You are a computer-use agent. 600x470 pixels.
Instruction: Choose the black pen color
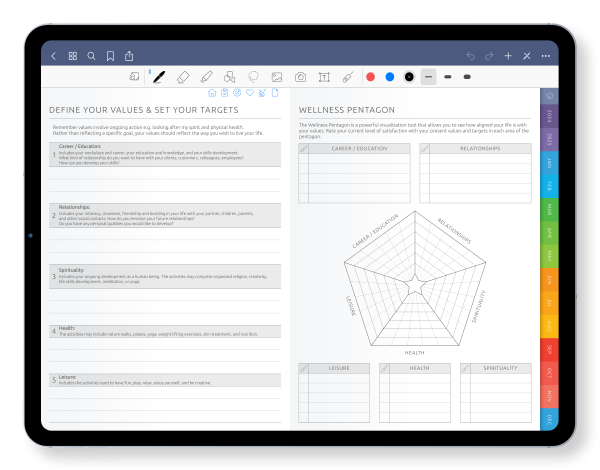(x=409, y=77)
